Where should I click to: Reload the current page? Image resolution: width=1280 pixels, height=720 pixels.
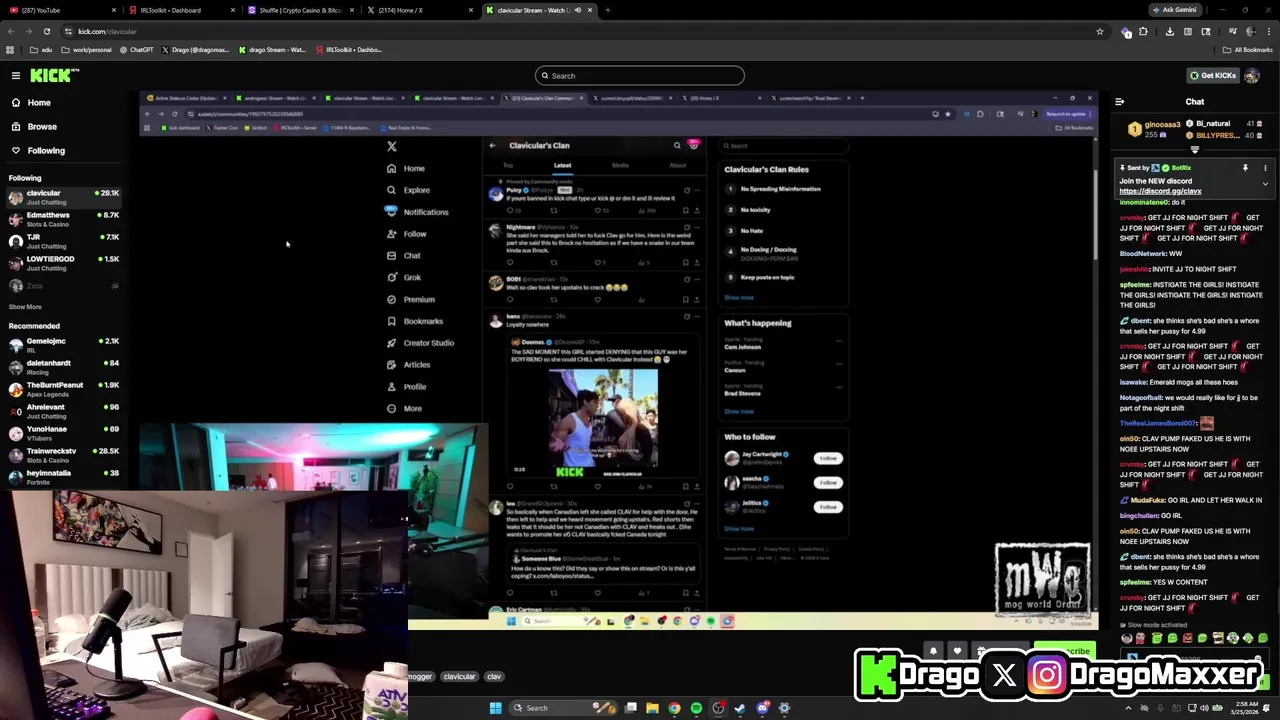coord(46,31)
